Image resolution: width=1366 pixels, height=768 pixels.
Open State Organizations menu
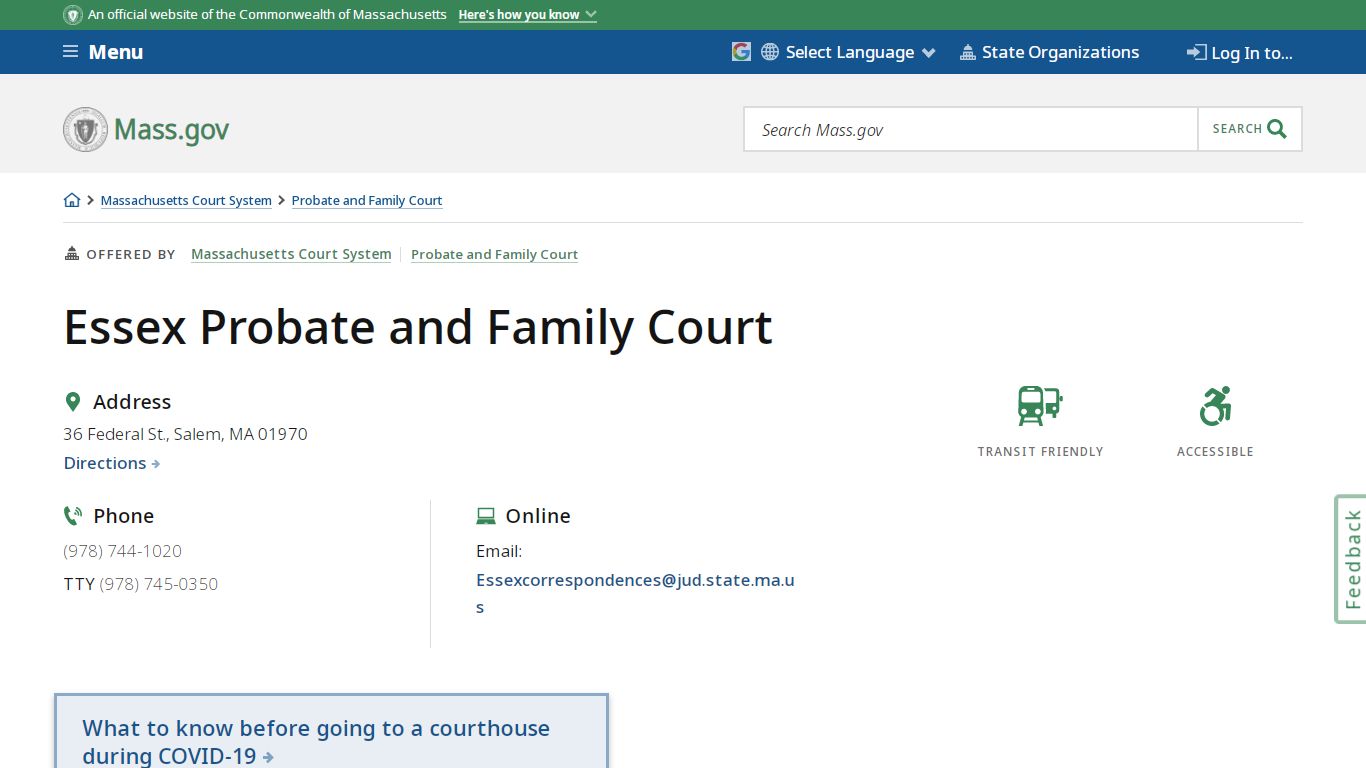[1049, 52]
